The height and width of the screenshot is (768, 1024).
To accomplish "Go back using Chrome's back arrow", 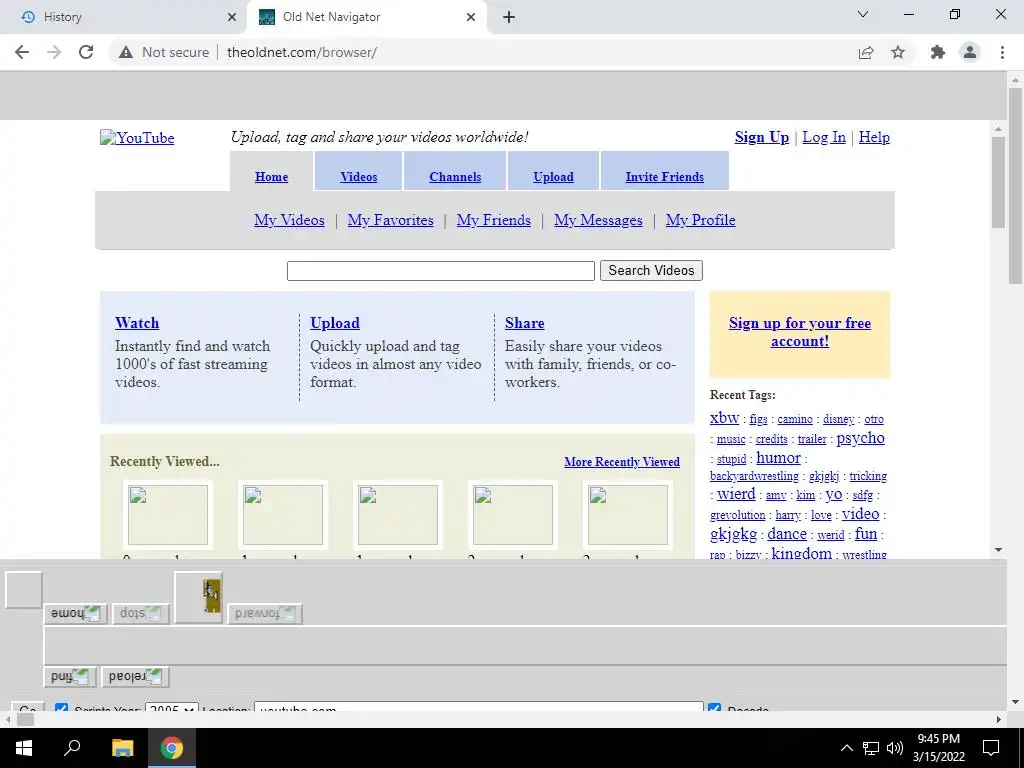I will point(22,52).
